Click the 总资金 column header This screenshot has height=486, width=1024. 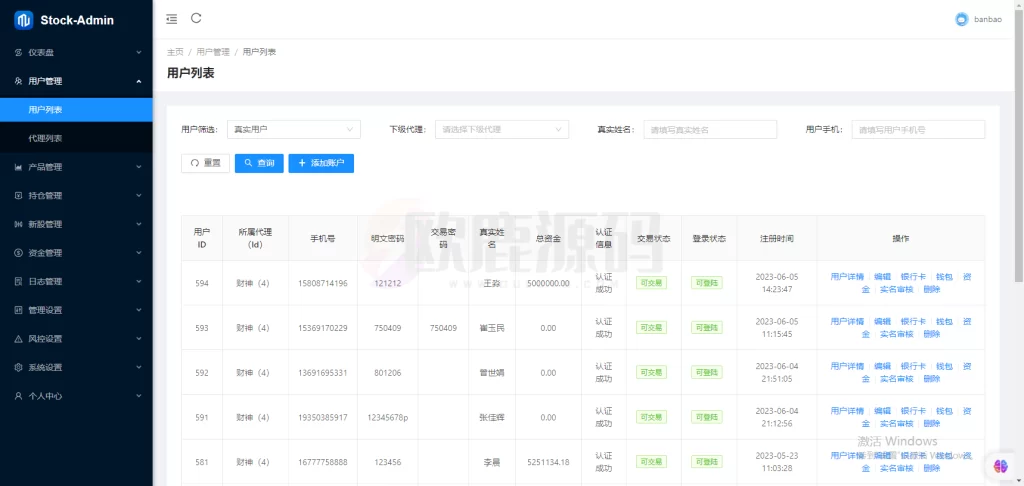548,238
